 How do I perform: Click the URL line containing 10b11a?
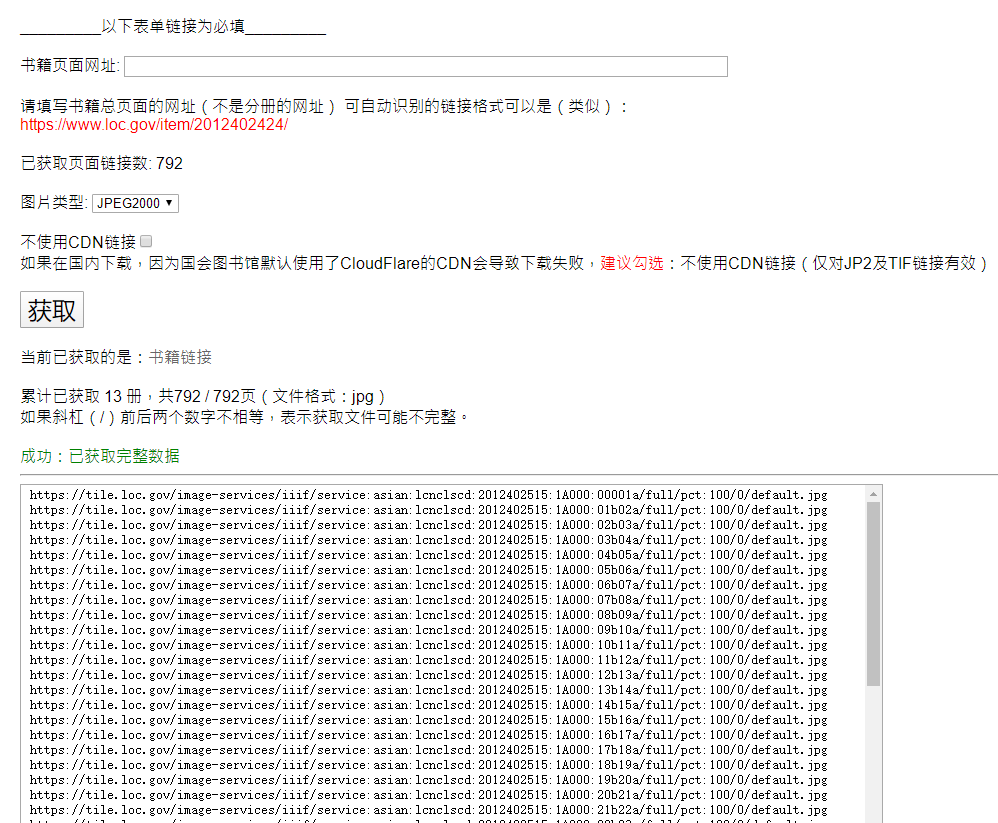tap(428, 645)
